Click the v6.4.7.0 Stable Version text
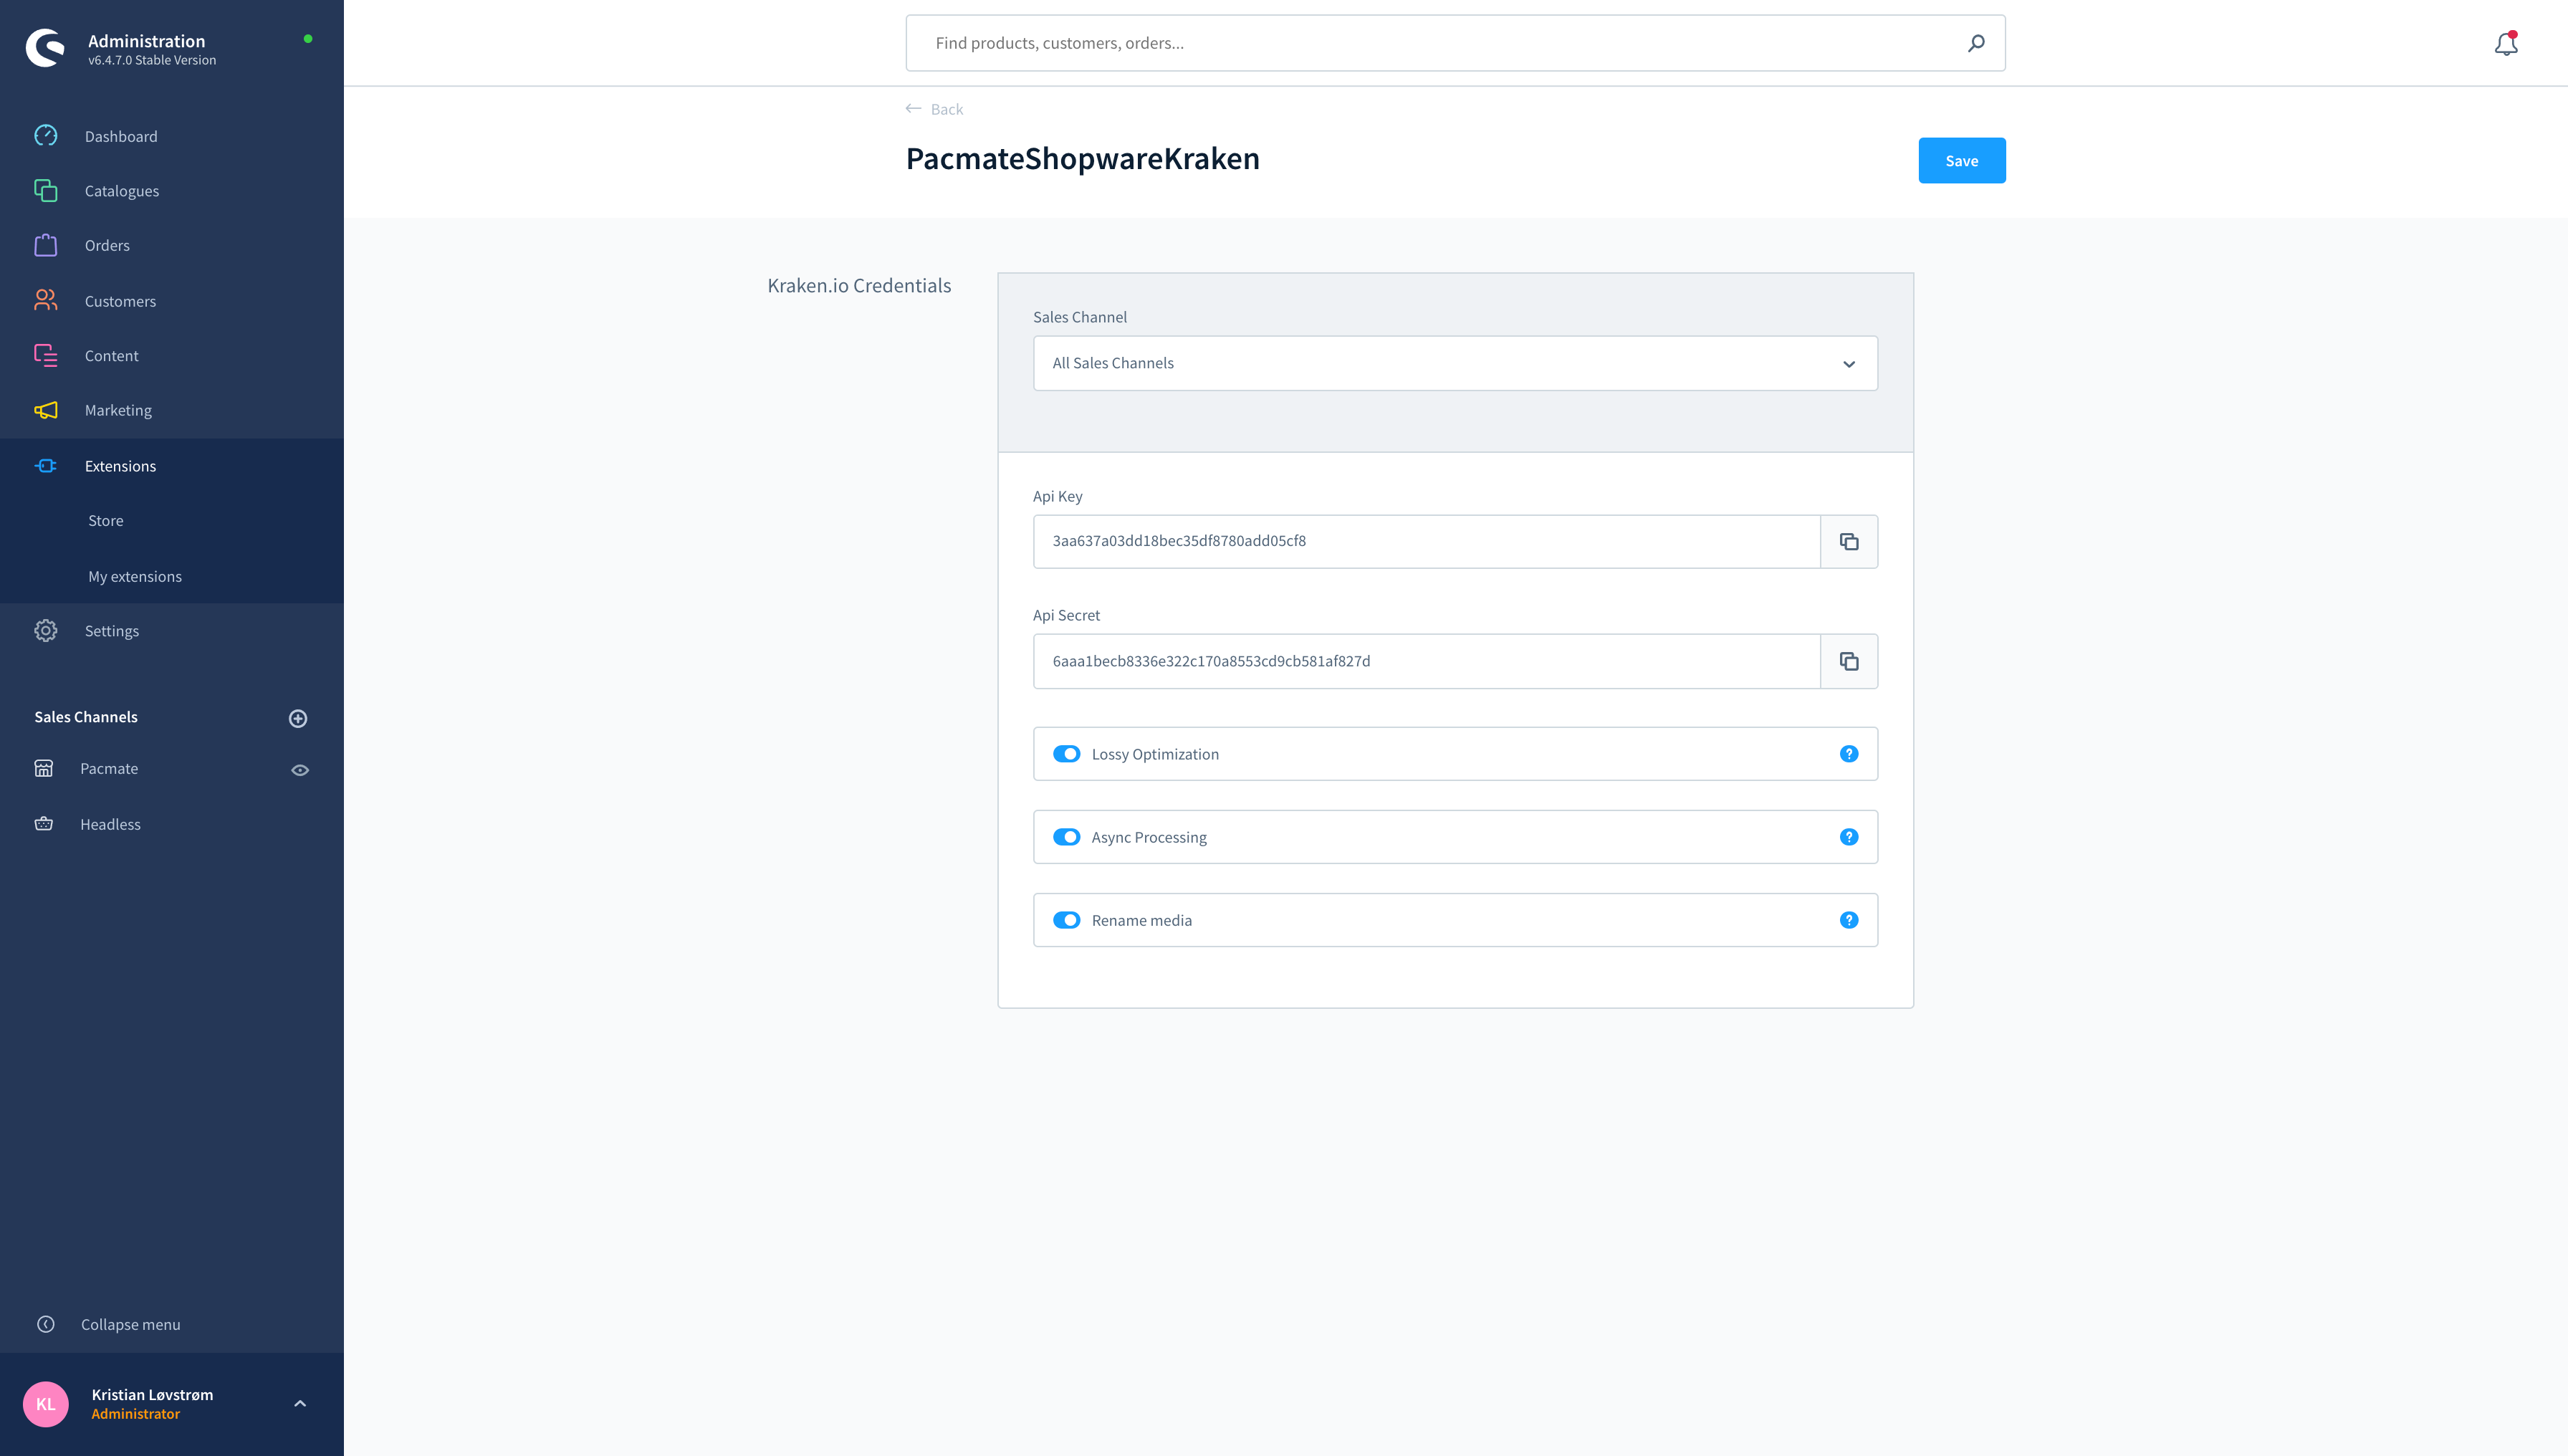 click(x=152, y=60)
